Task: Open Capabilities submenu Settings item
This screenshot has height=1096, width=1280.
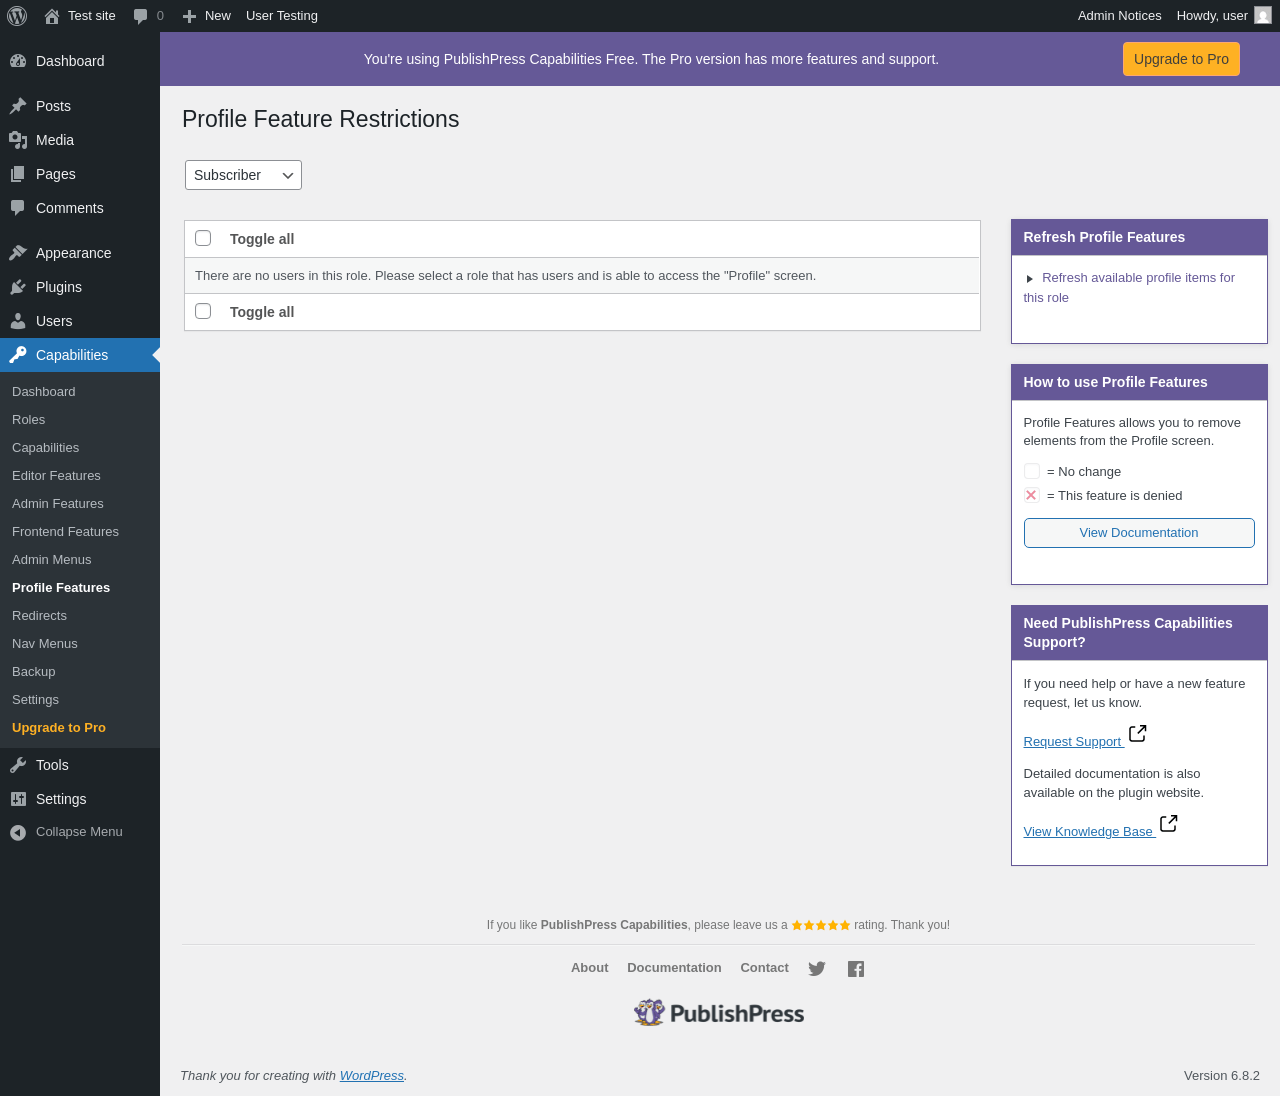Action: (x=35, y=700)
